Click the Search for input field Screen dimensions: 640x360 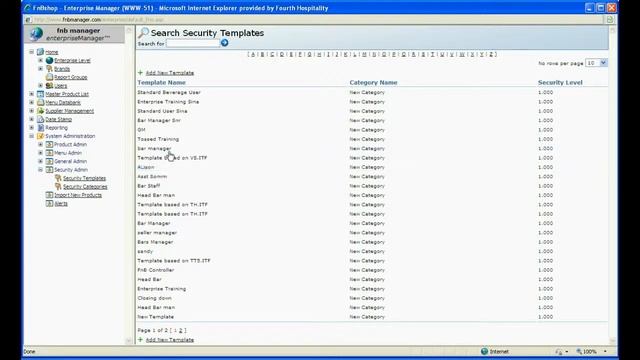pyautogui.click(x=193, y=43)
